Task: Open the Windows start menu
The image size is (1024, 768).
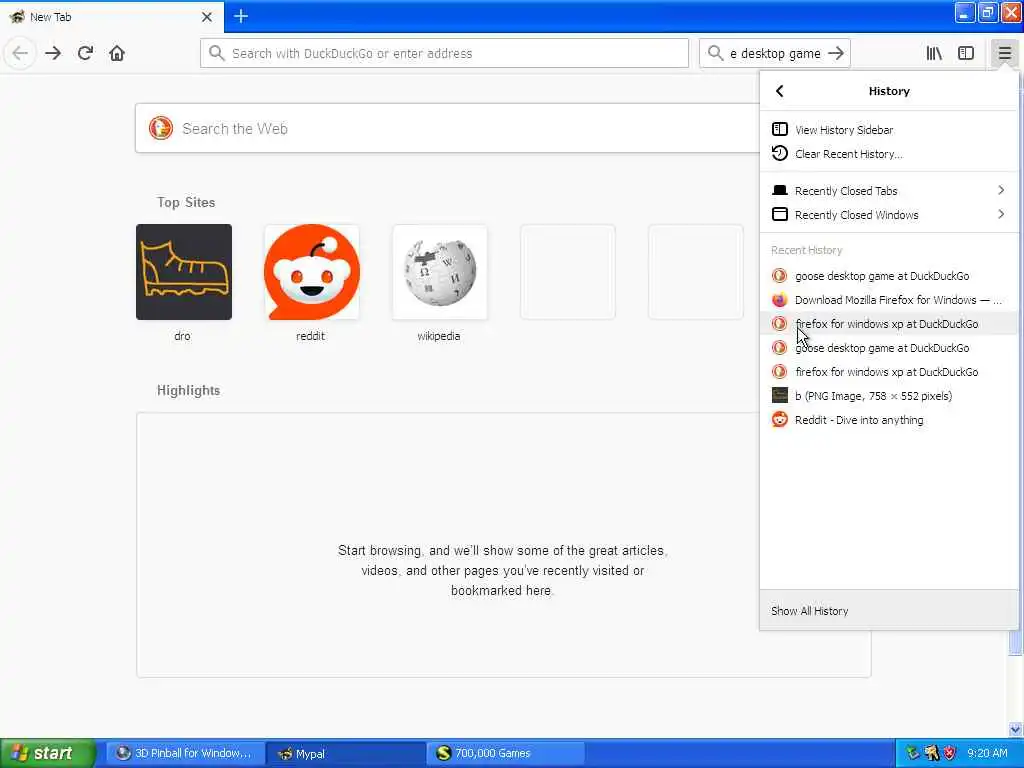Action: coord(48,753)
